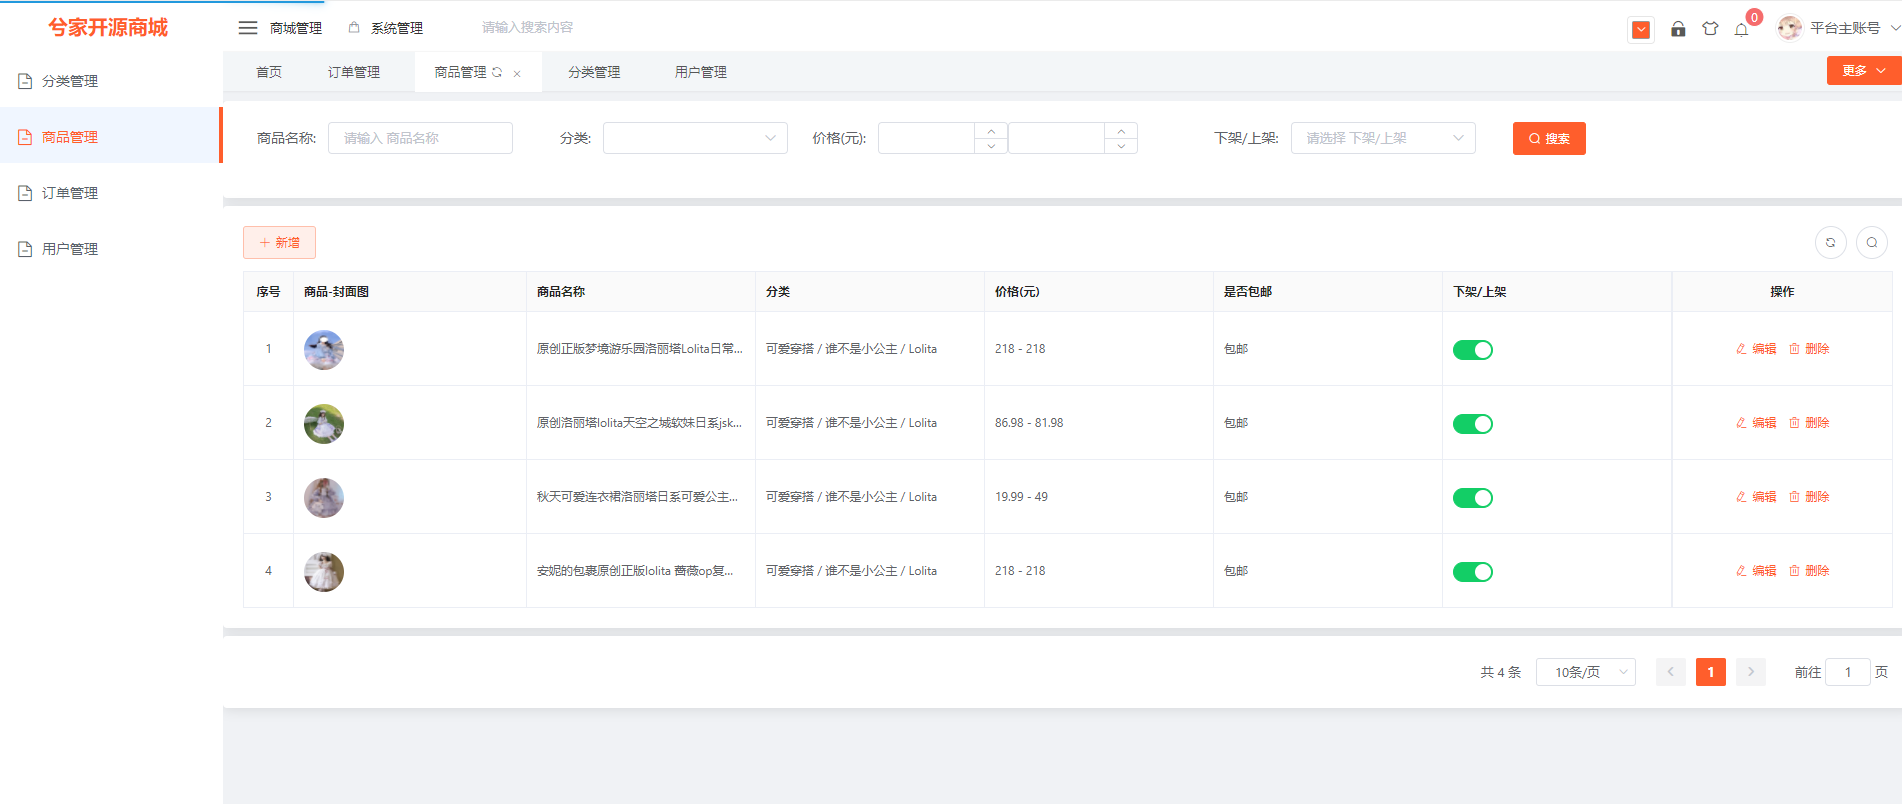
Task: Increase maximum price stepper up arrow
Action: coord(1121,131)
